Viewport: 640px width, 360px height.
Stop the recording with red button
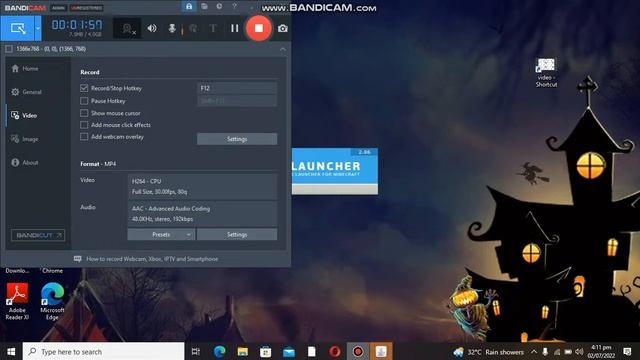(x=258, y=28)
